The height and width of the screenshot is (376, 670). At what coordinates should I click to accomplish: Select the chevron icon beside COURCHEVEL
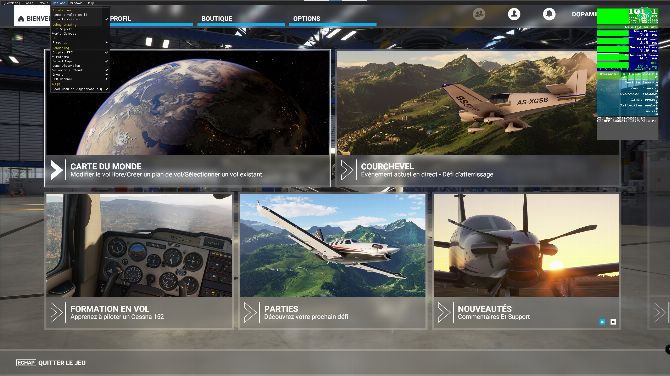(347, 170)
